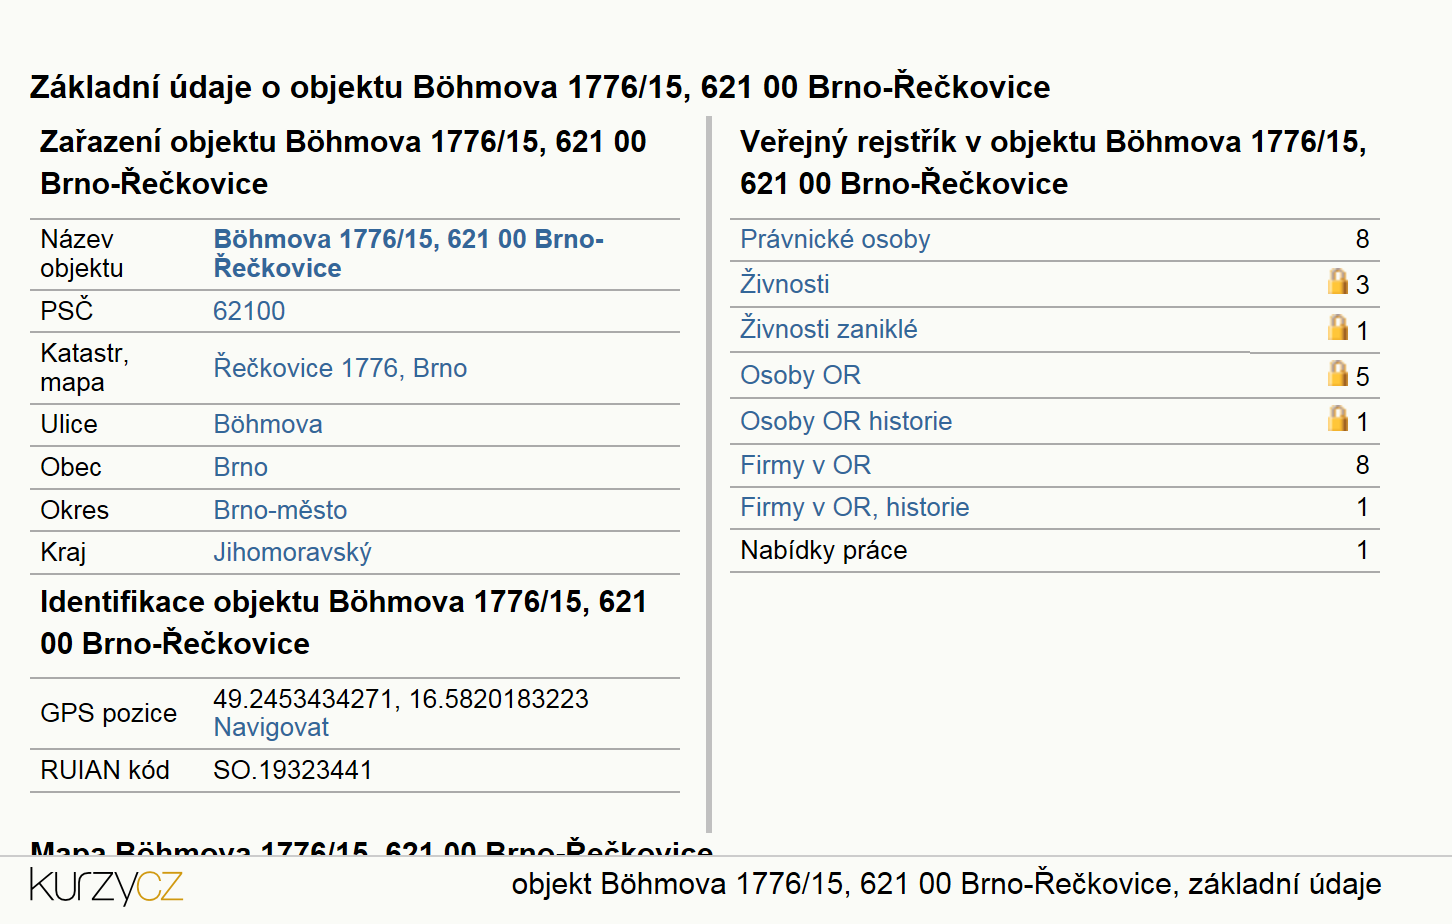The width and height of the screenshot is (1452, 924).
Task: Open the Živnosti link
Action: [x=785, y=284]
